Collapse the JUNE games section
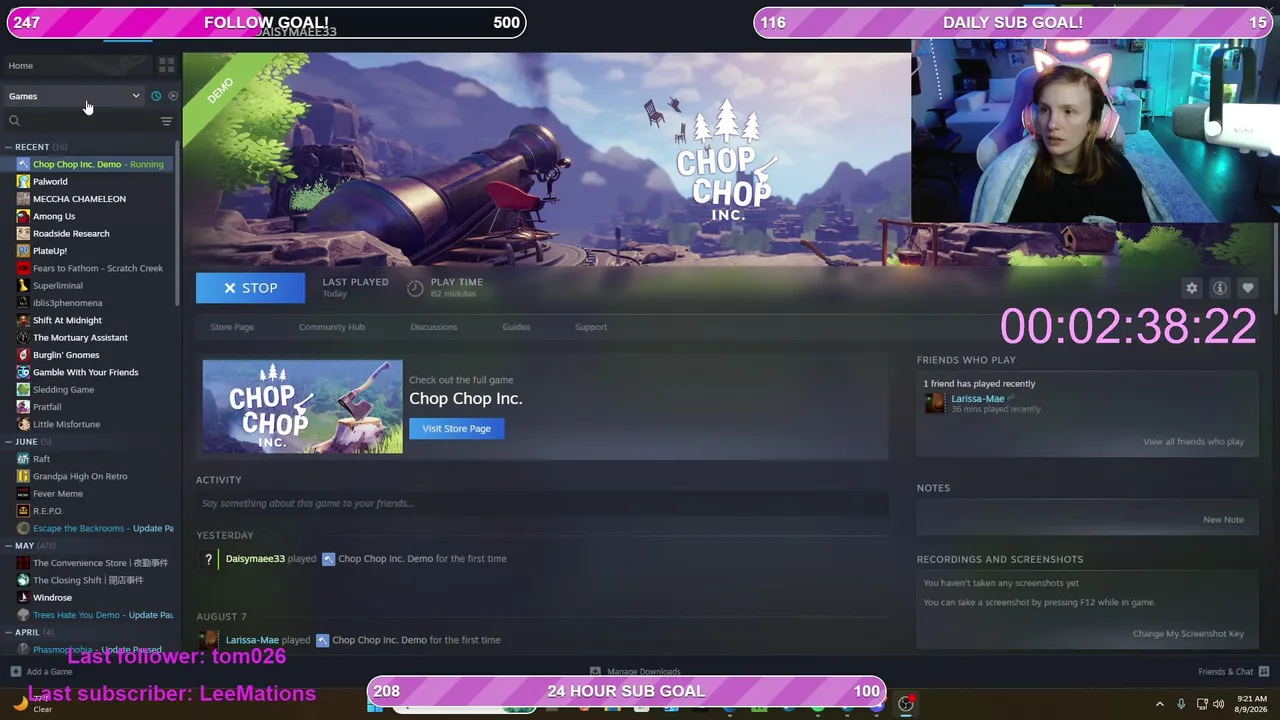The width and height of the screenshot is (1280, 720). click(10, 441)
